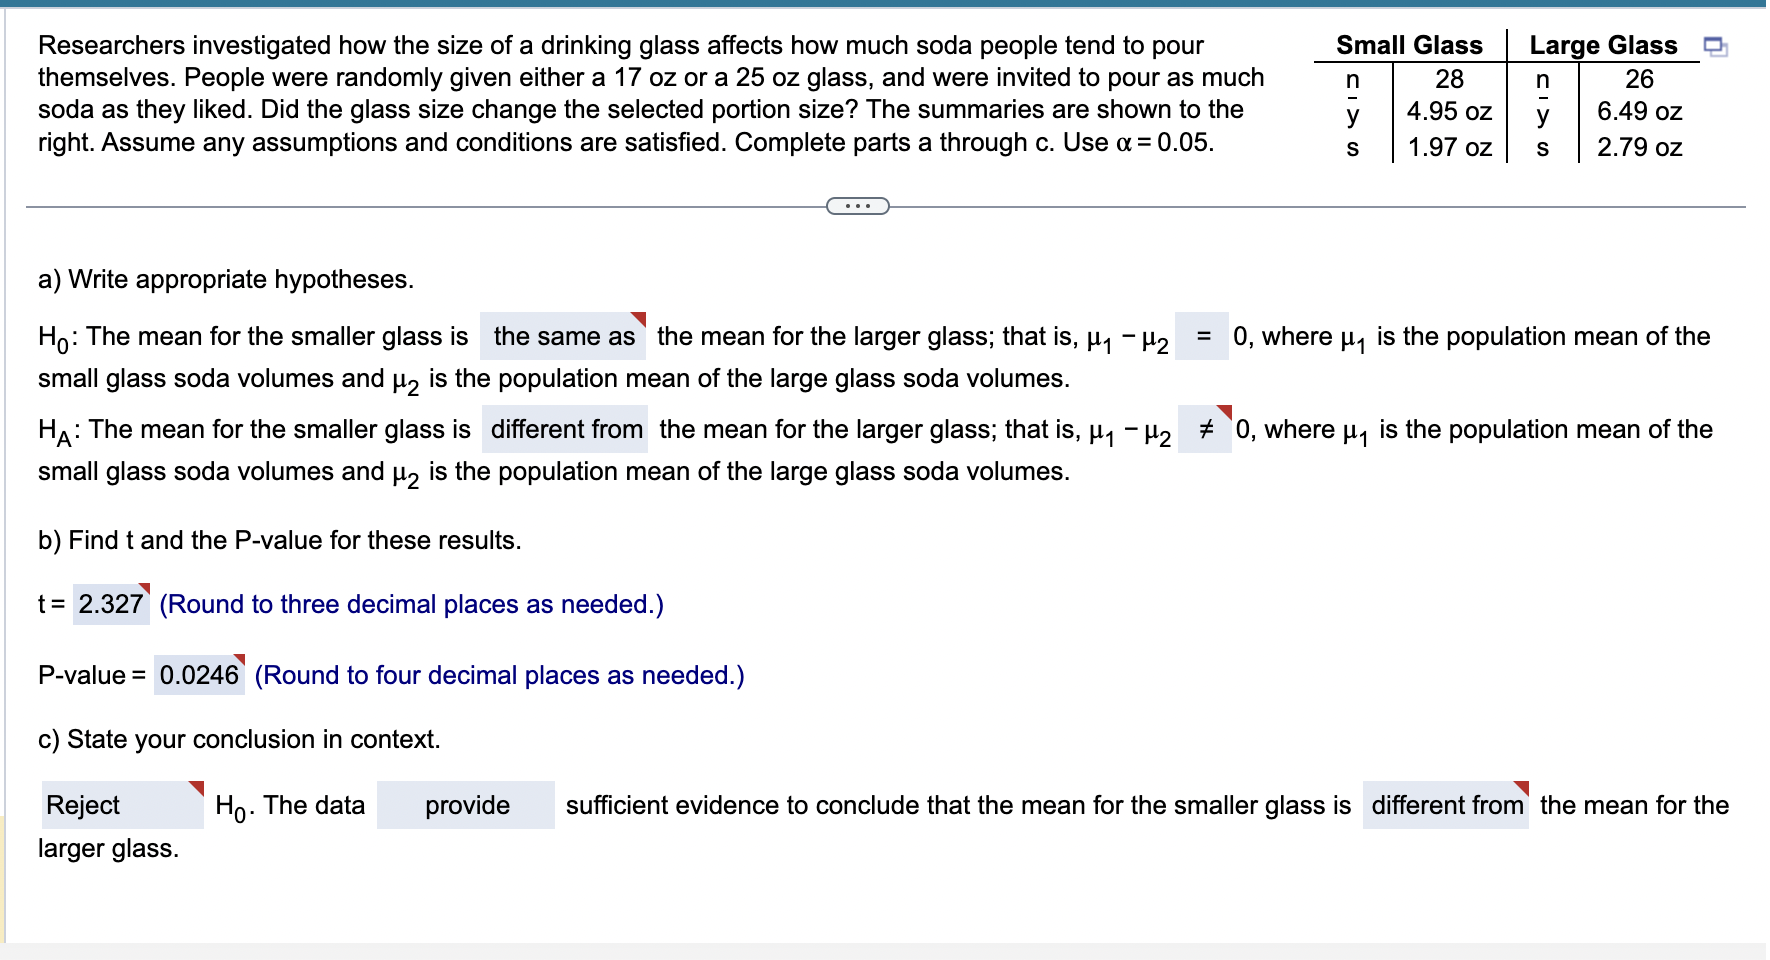Select the t = 2.327 answer field
Viewport: 1770px width, 960px height.
tap(110, 604)
